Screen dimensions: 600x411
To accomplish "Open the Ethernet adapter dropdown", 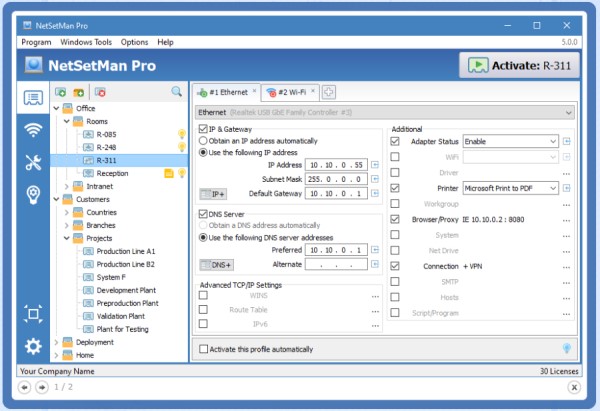I will [x=385, y=113].
